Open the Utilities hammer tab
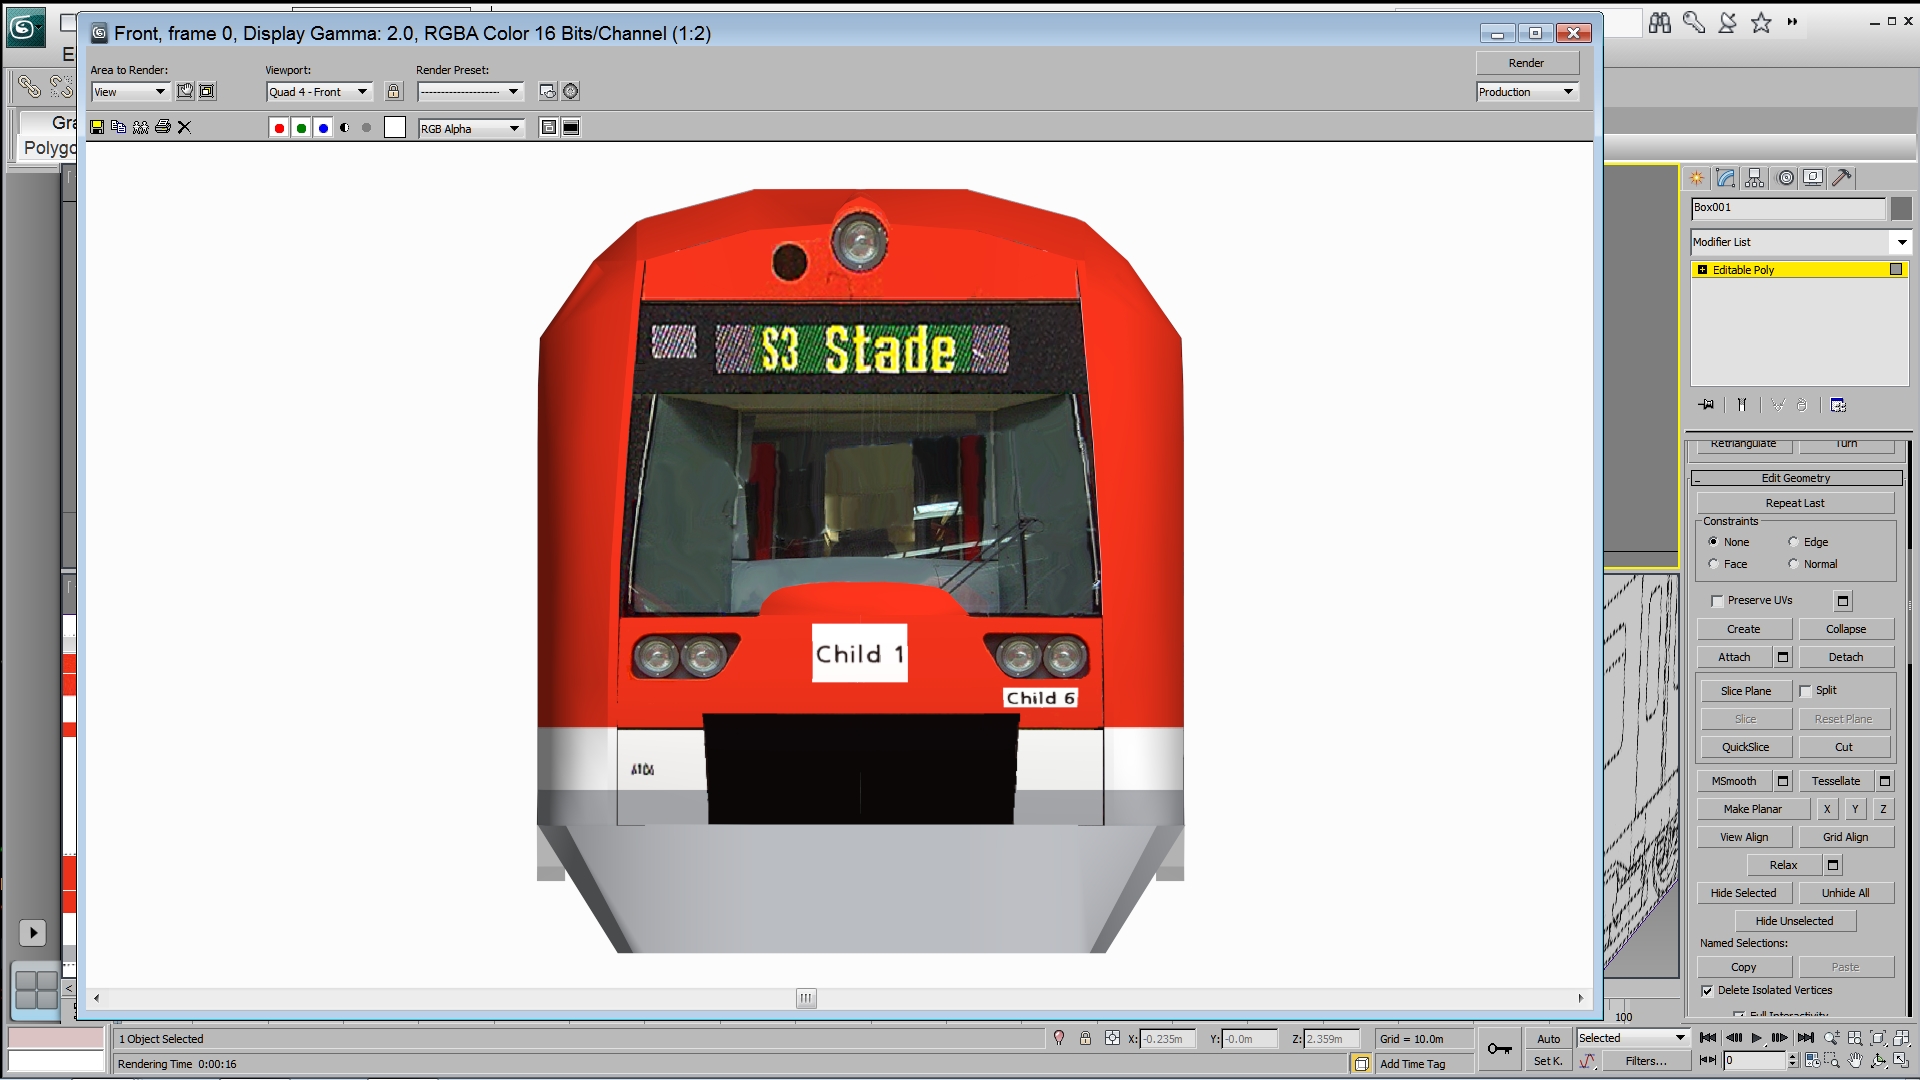Screen dimensions: 1920x1080 point(1842,178)
